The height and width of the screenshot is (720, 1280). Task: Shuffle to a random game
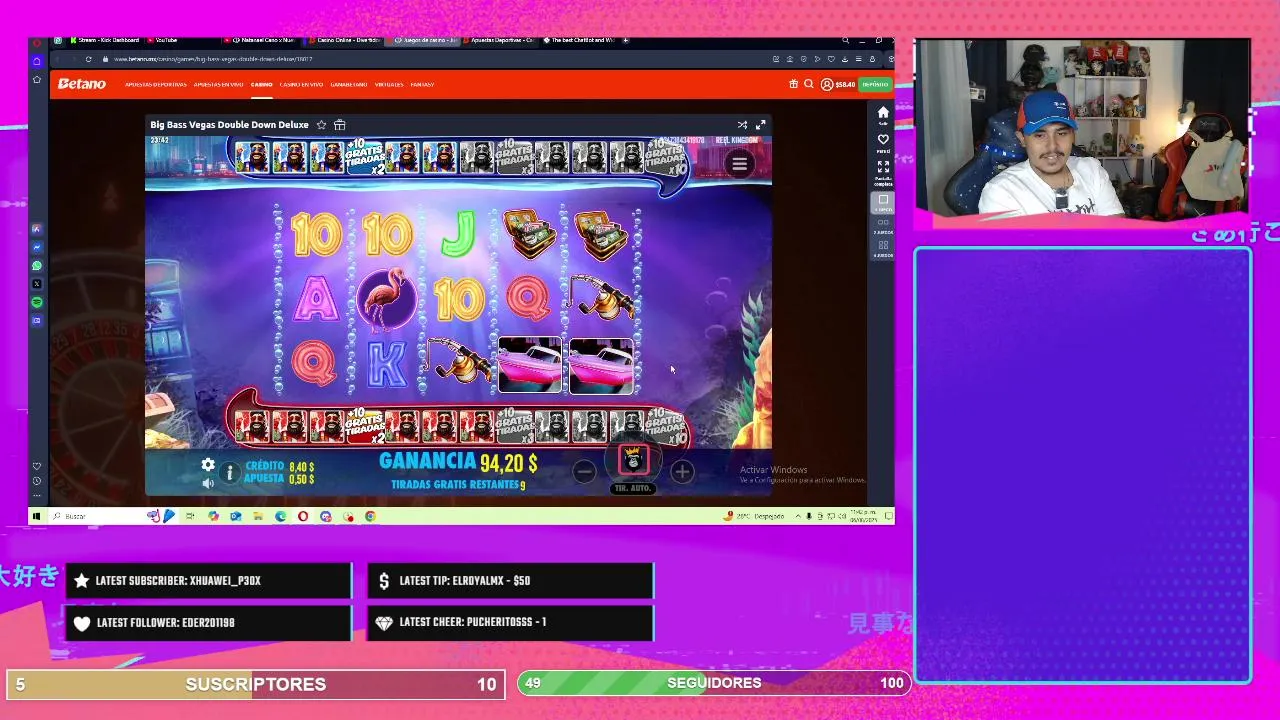pos(742,125)
